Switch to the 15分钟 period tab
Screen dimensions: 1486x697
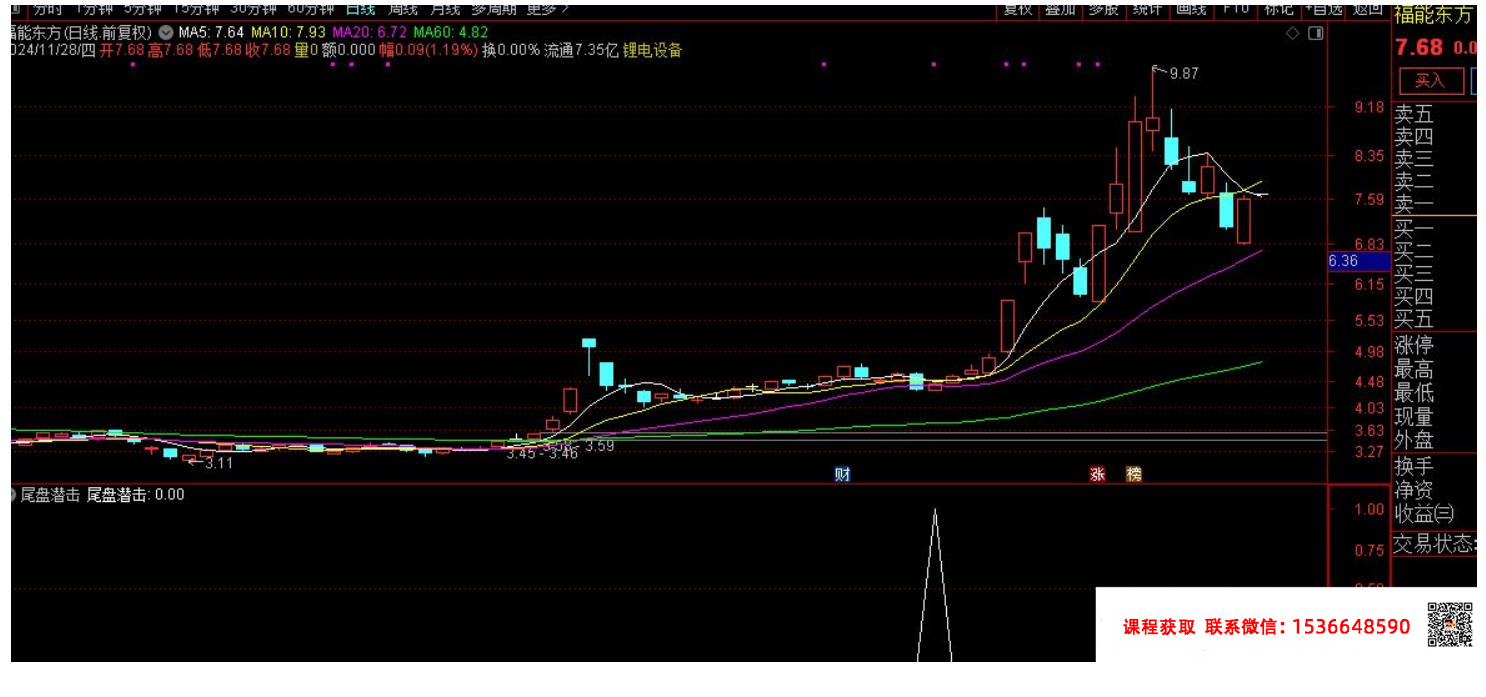tap(195, 8)
